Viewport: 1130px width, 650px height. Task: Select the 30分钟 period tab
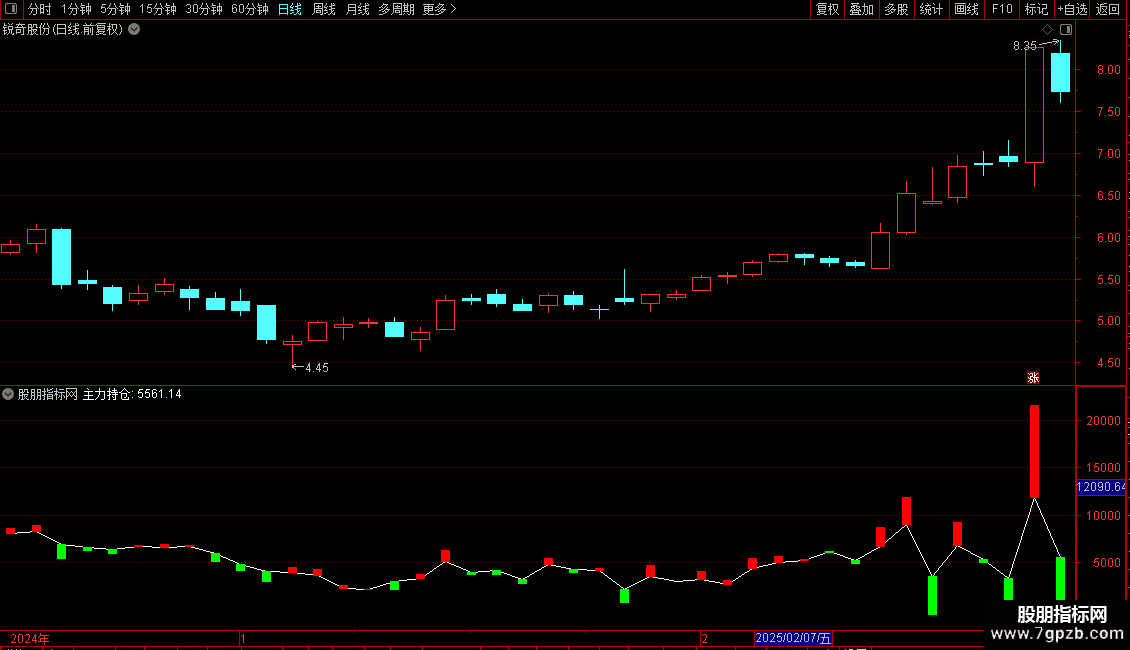[x=204, y=9]
